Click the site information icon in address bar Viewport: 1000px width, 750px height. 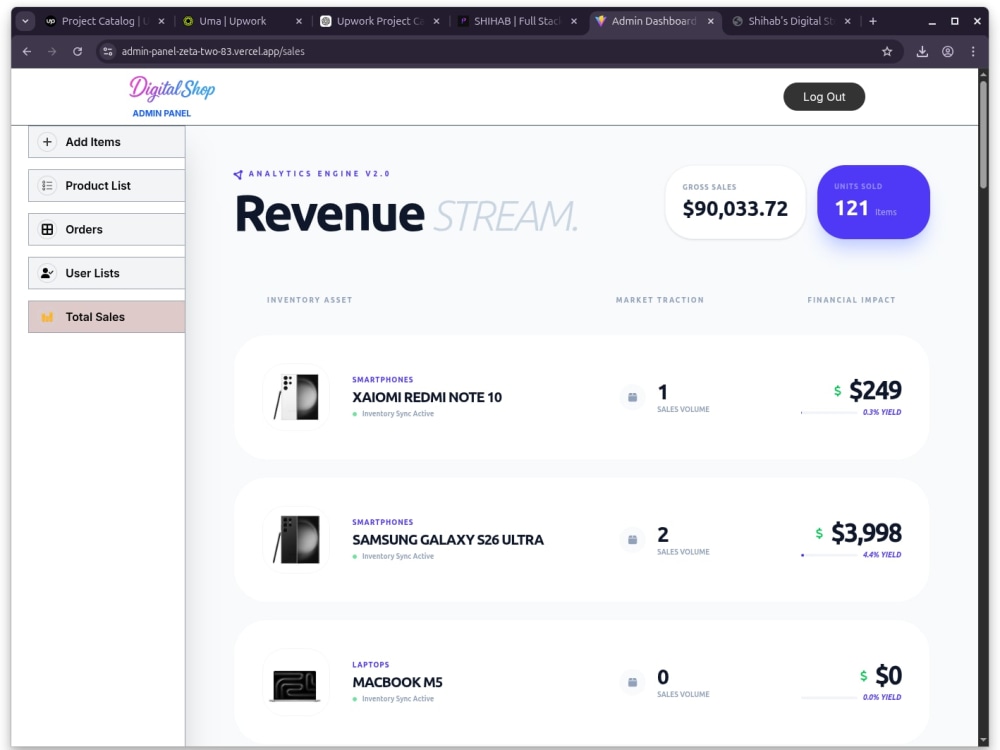(x=108, y=52)
